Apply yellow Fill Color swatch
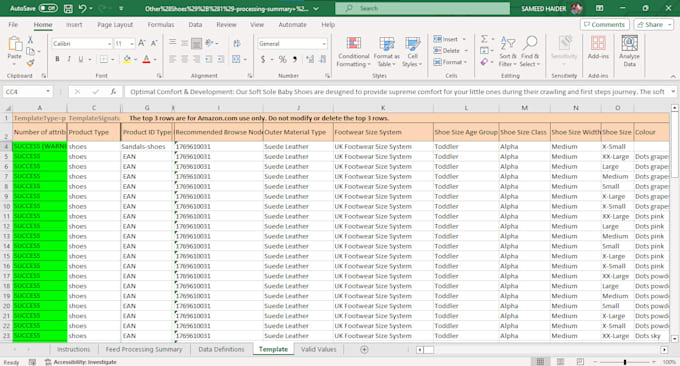680x366 pixels. 127,59
